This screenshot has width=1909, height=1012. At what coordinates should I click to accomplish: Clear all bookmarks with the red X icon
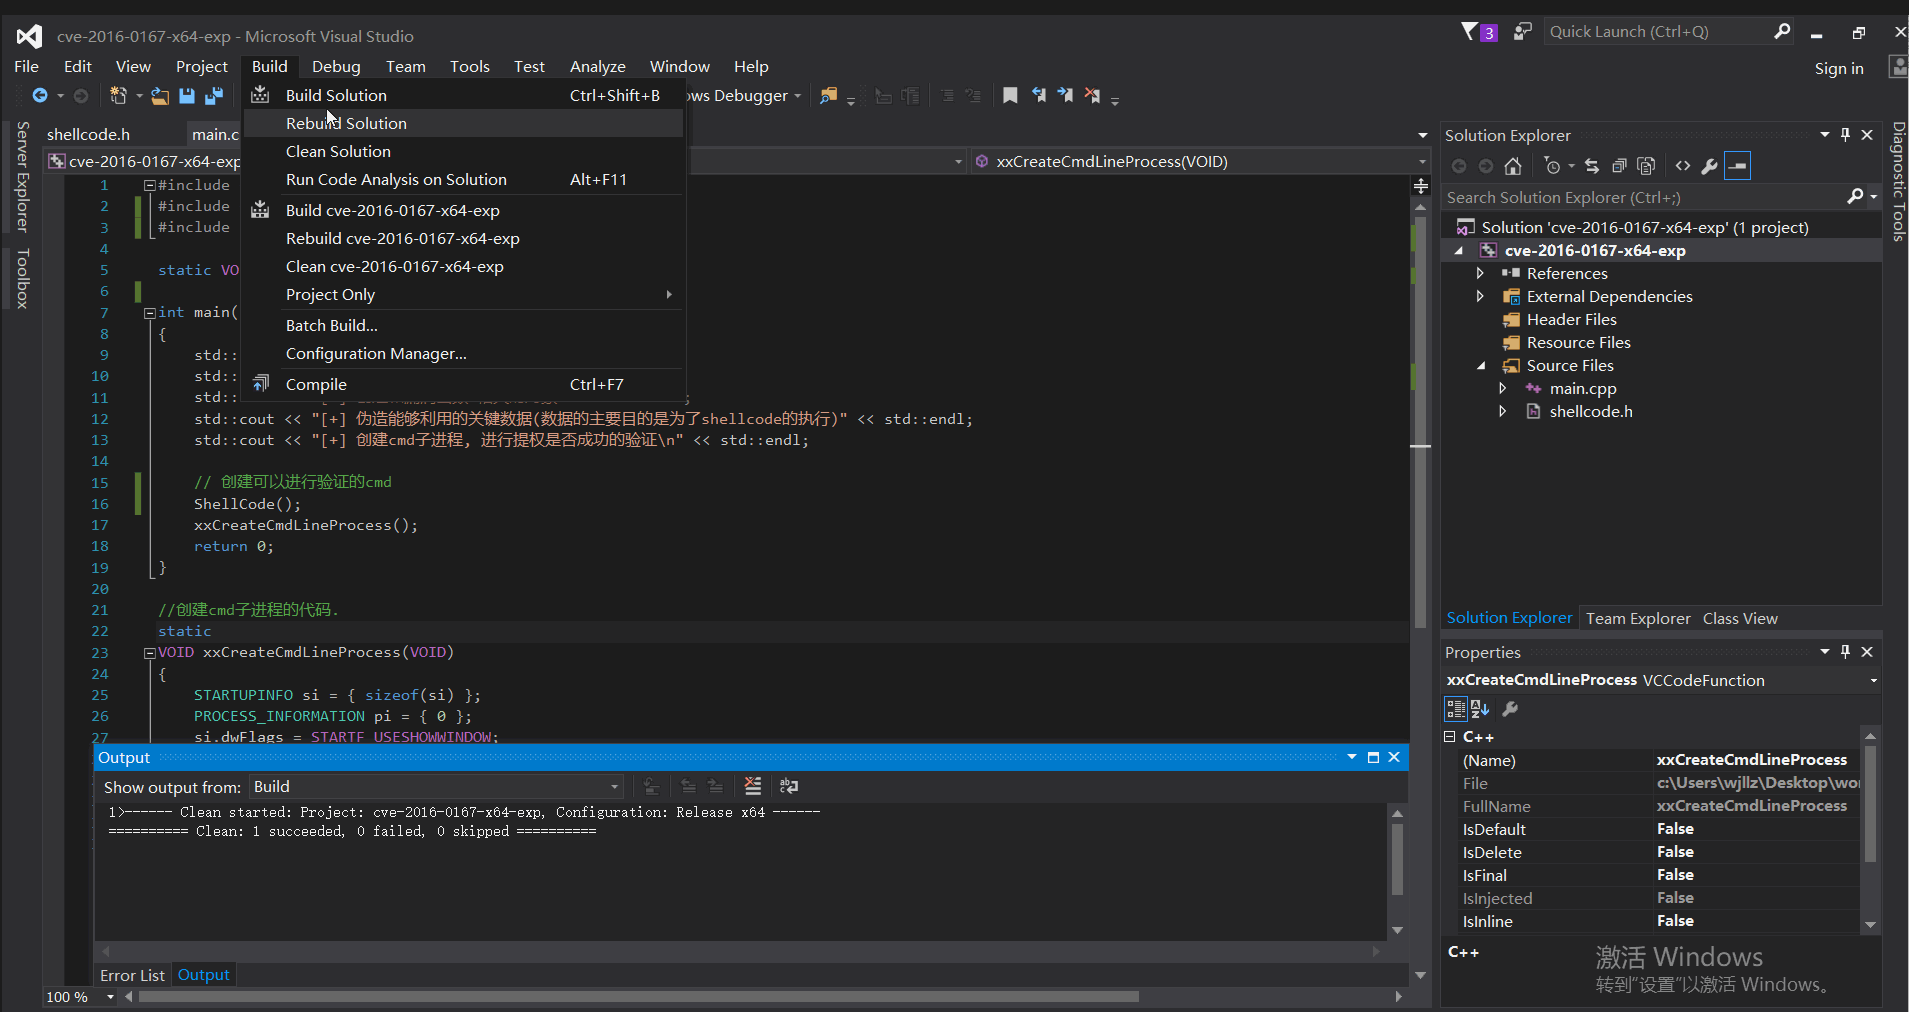pos(1092,96)
